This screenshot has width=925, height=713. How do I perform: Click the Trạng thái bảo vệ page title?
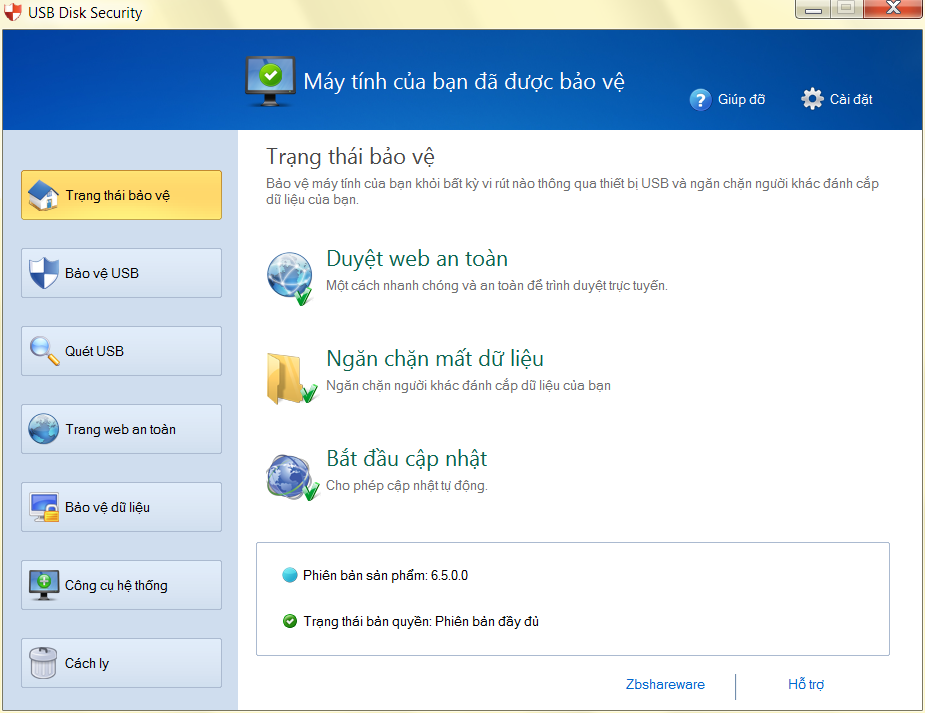(x=350, y=157)
